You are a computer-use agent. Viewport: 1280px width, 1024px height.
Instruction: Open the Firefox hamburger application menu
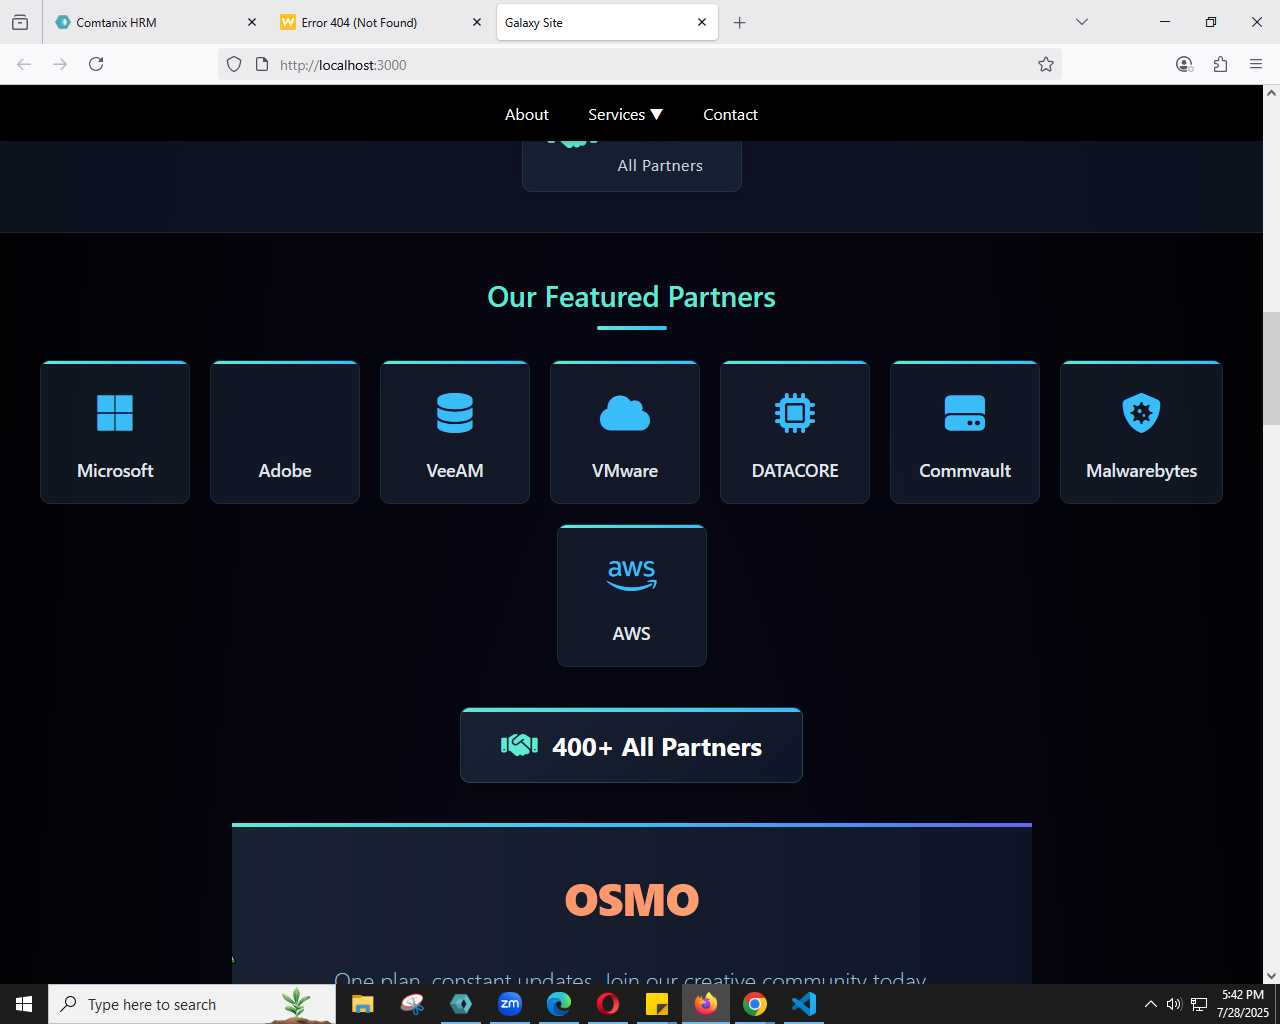pyautogui.click(x=1256, y=64)
